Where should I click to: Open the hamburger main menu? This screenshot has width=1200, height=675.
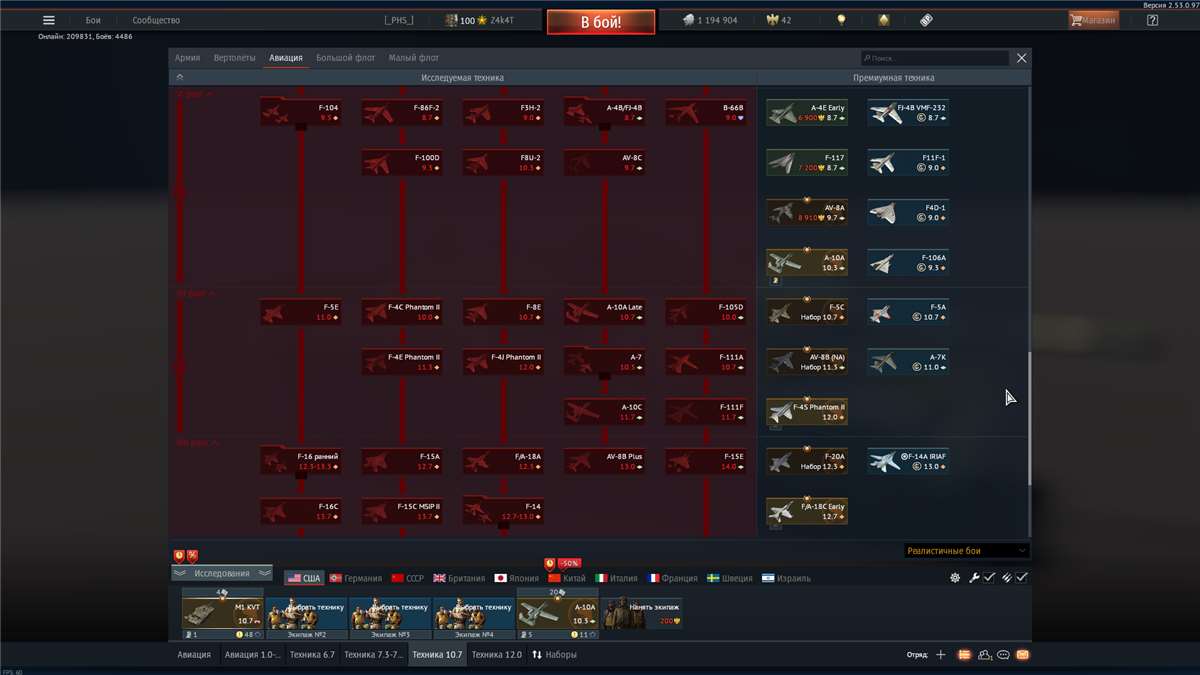47,18
